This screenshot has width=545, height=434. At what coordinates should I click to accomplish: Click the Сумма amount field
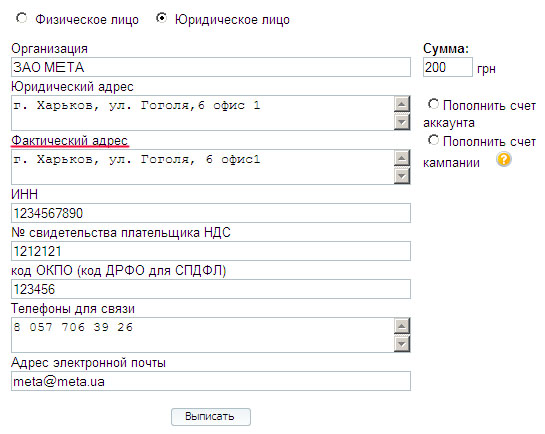tap(448, 67)
